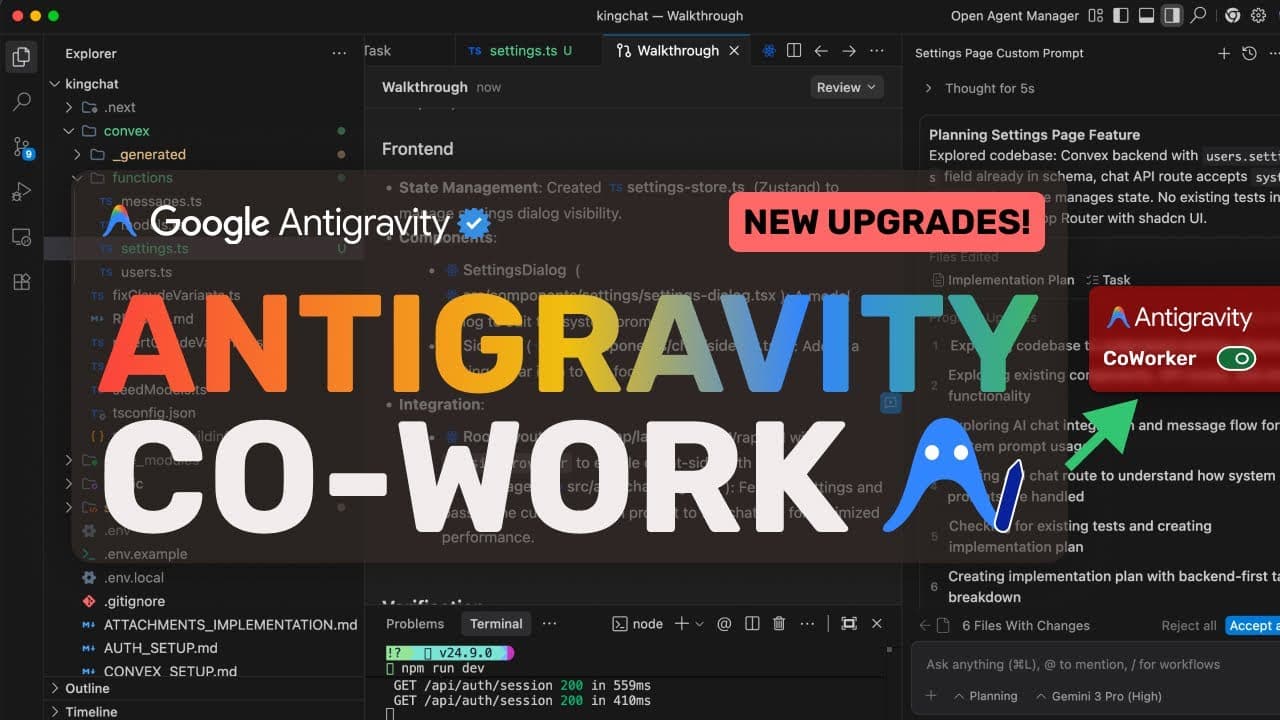1280x720 pixels.
Task: Open the browser icon in the title bar
Action: click(1232, 16)
